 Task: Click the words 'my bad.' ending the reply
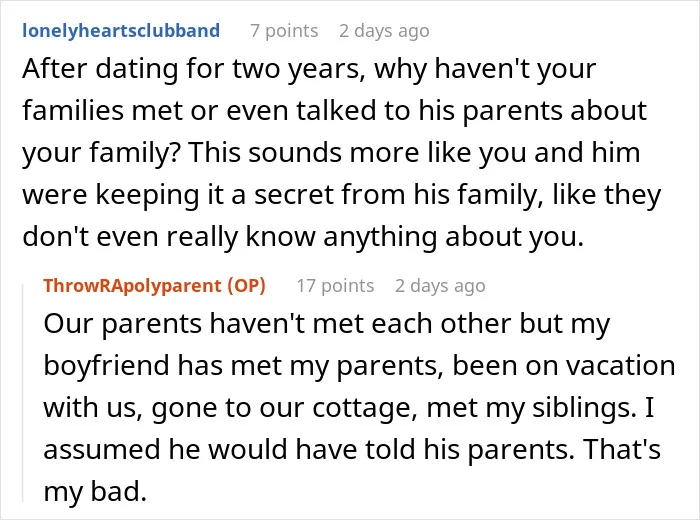(95, 491)
